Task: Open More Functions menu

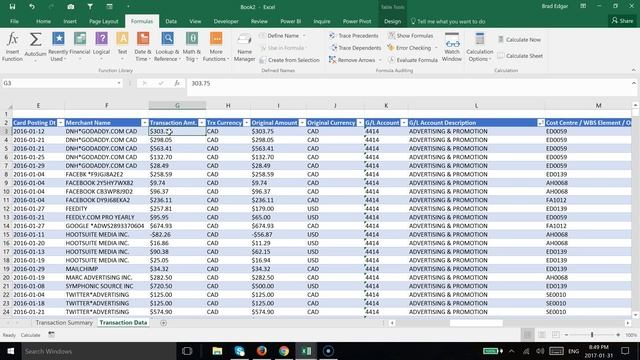Action: pyautogui.click(x=216, y=47)
